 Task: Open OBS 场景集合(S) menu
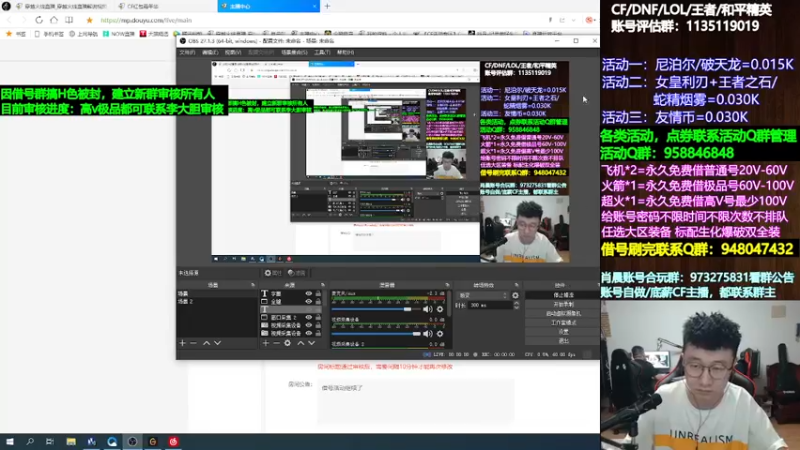click(x=294, y=53)
